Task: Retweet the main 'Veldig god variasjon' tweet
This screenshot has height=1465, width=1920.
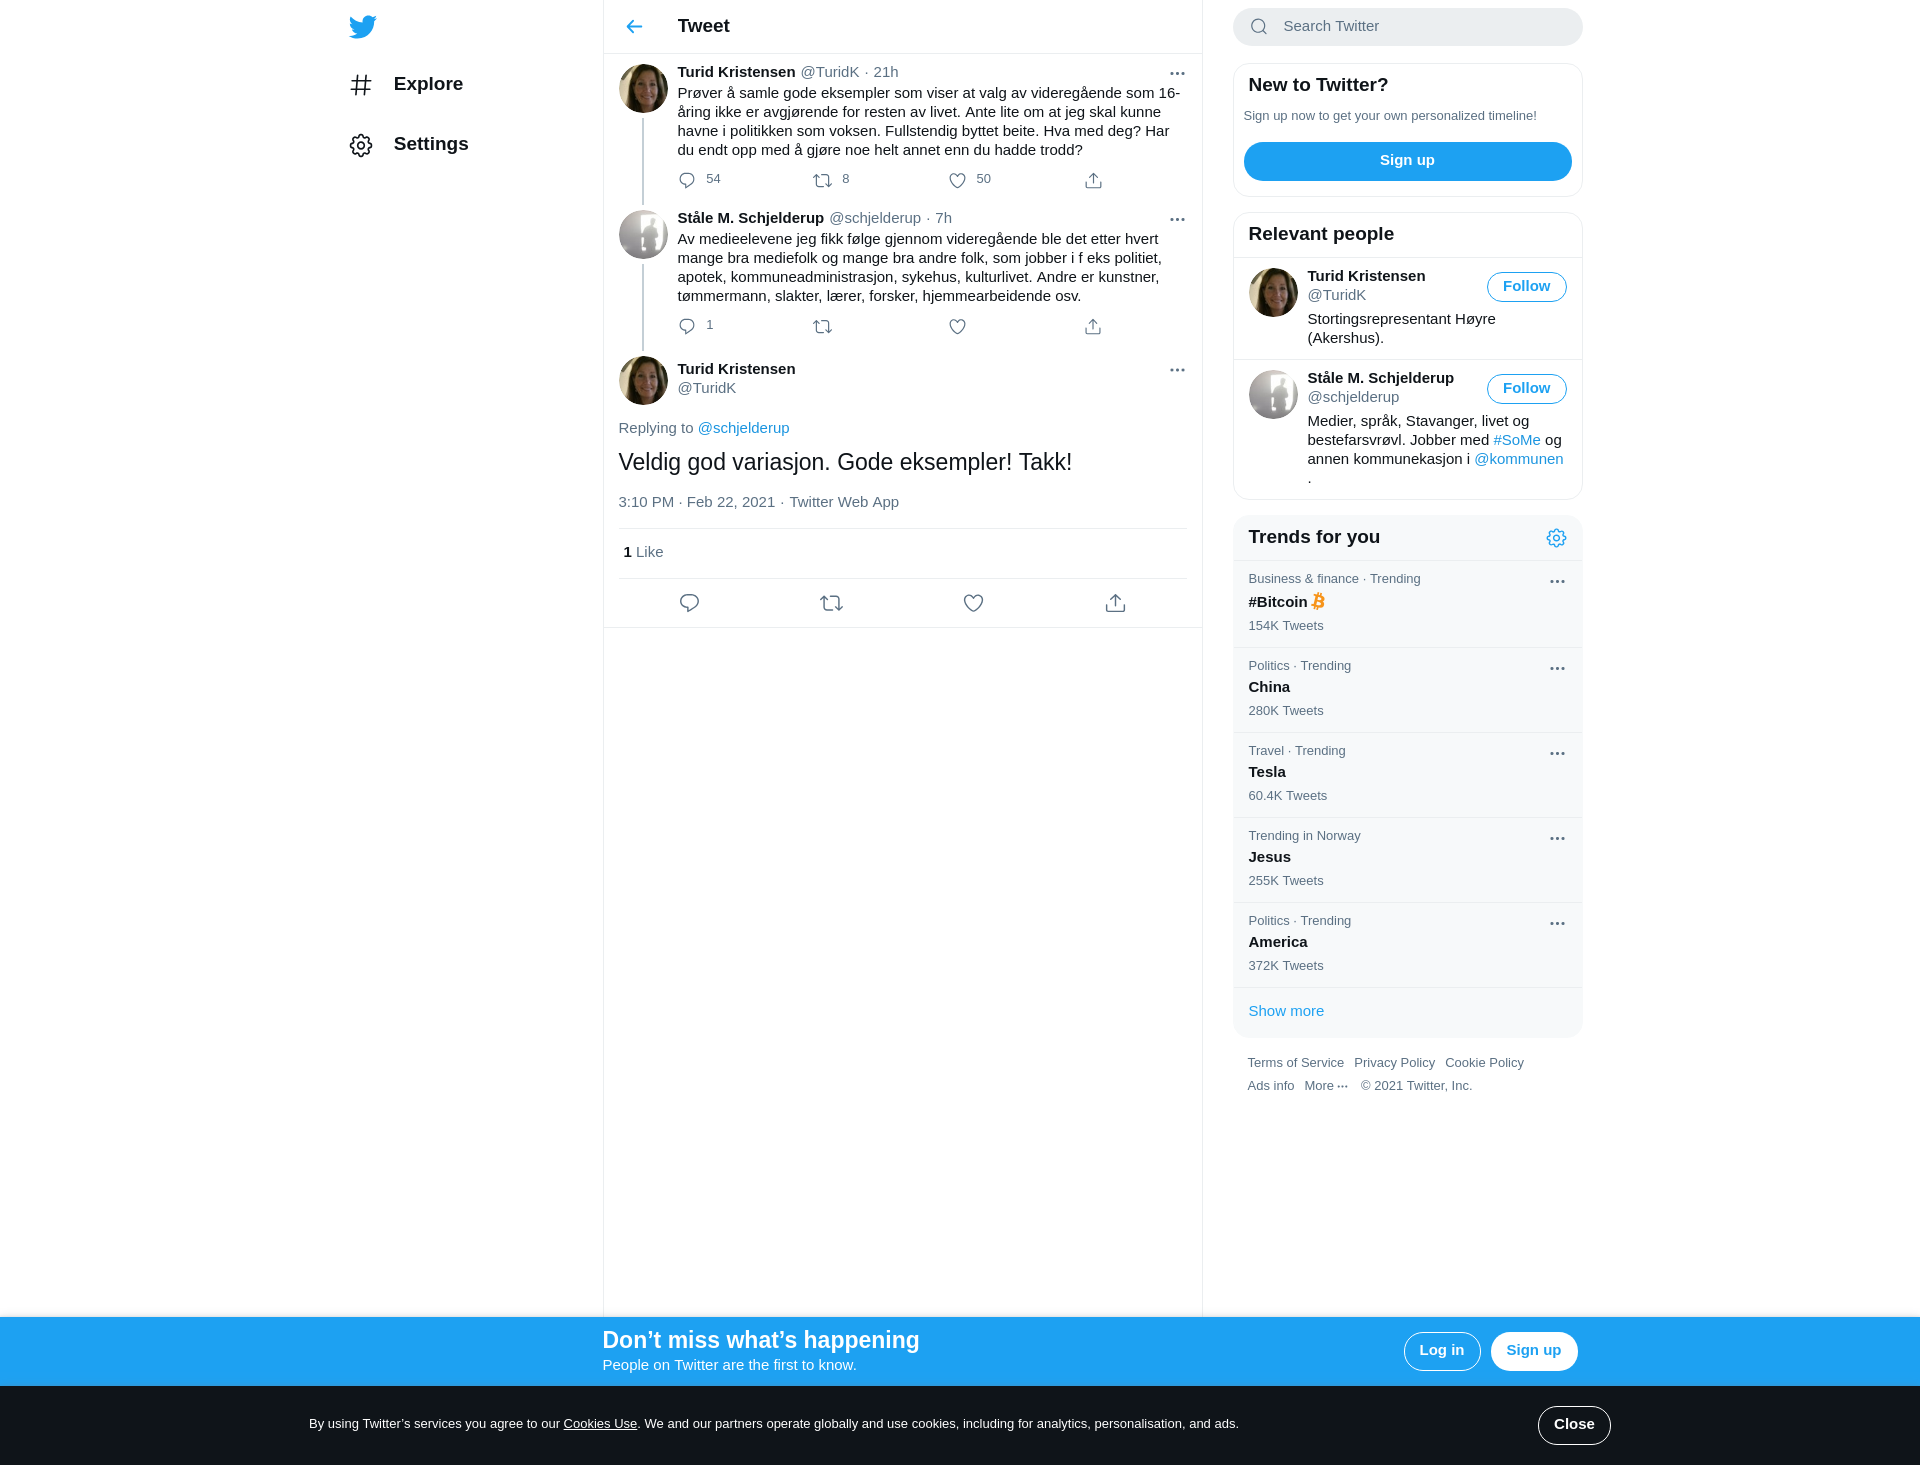Action: (831, 603)
